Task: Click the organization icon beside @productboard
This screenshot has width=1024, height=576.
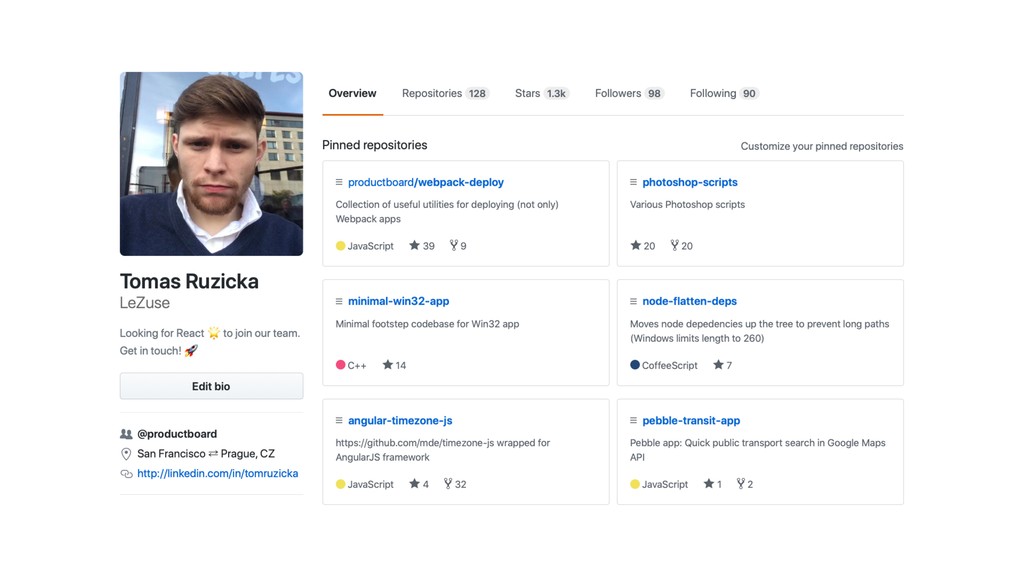Action: 126,434
